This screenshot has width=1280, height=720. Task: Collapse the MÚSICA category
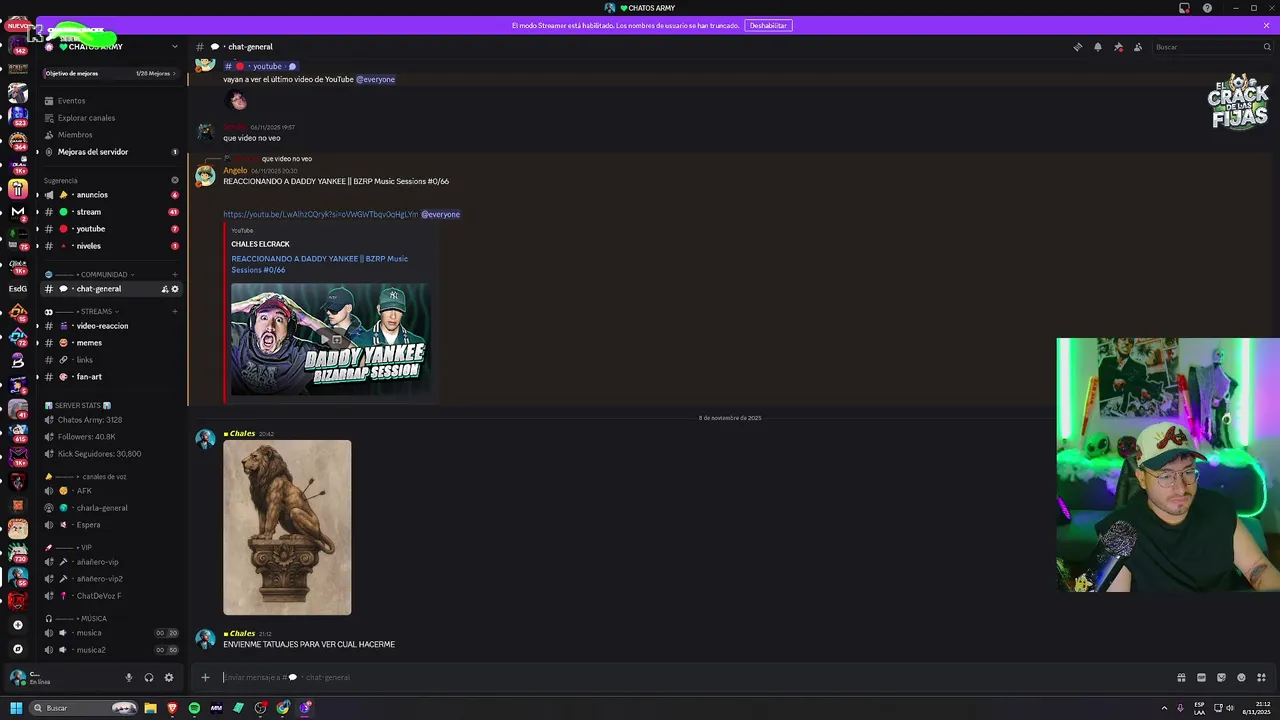(x=76, y=619)
